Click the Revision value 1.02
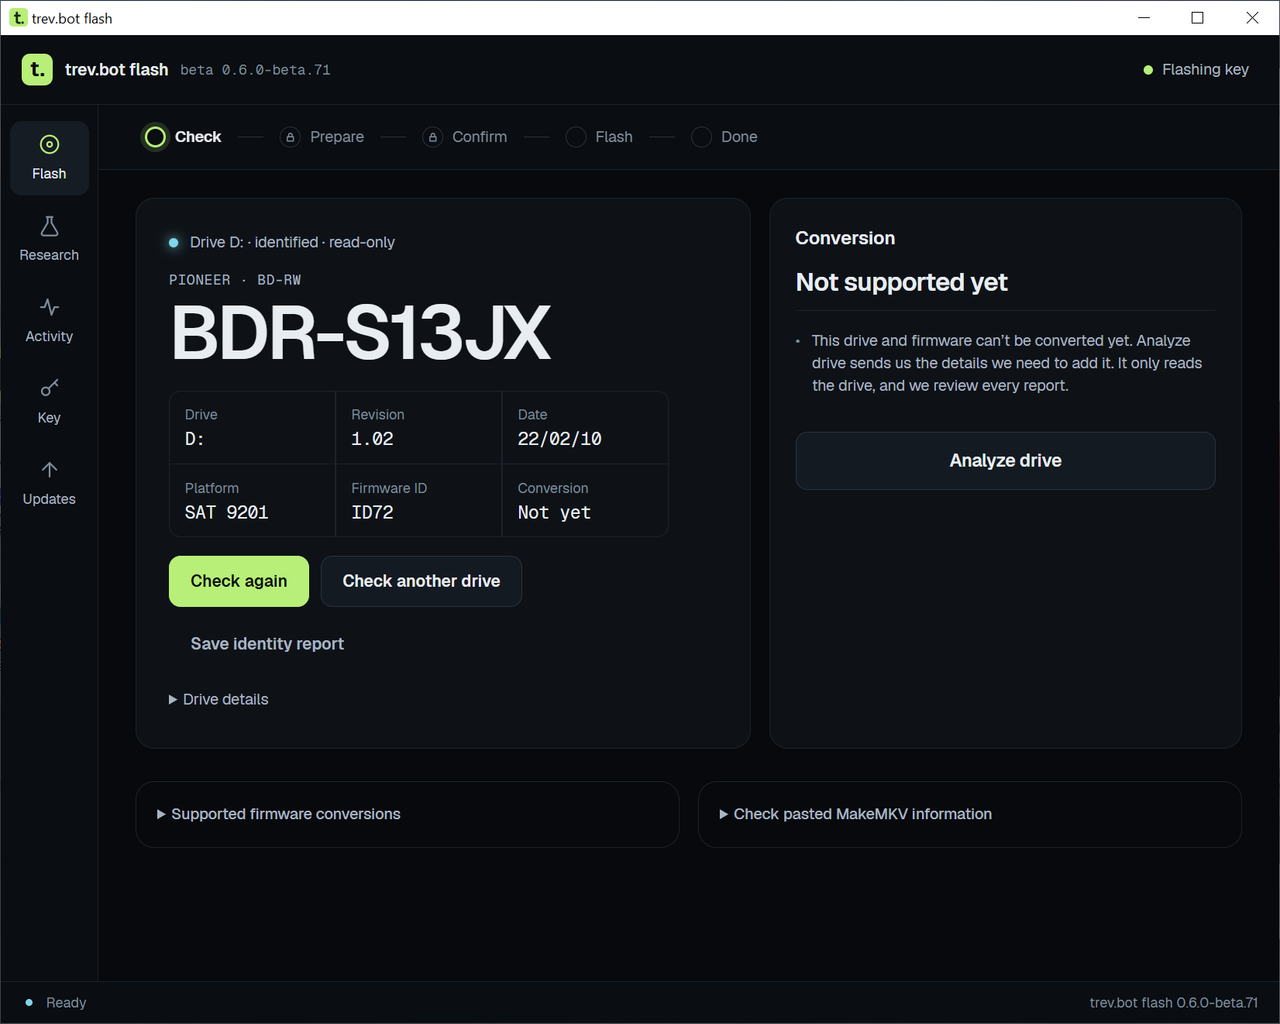This screenshot has width=1280, height=1024. pyautogui.click(x=372, y=439)
